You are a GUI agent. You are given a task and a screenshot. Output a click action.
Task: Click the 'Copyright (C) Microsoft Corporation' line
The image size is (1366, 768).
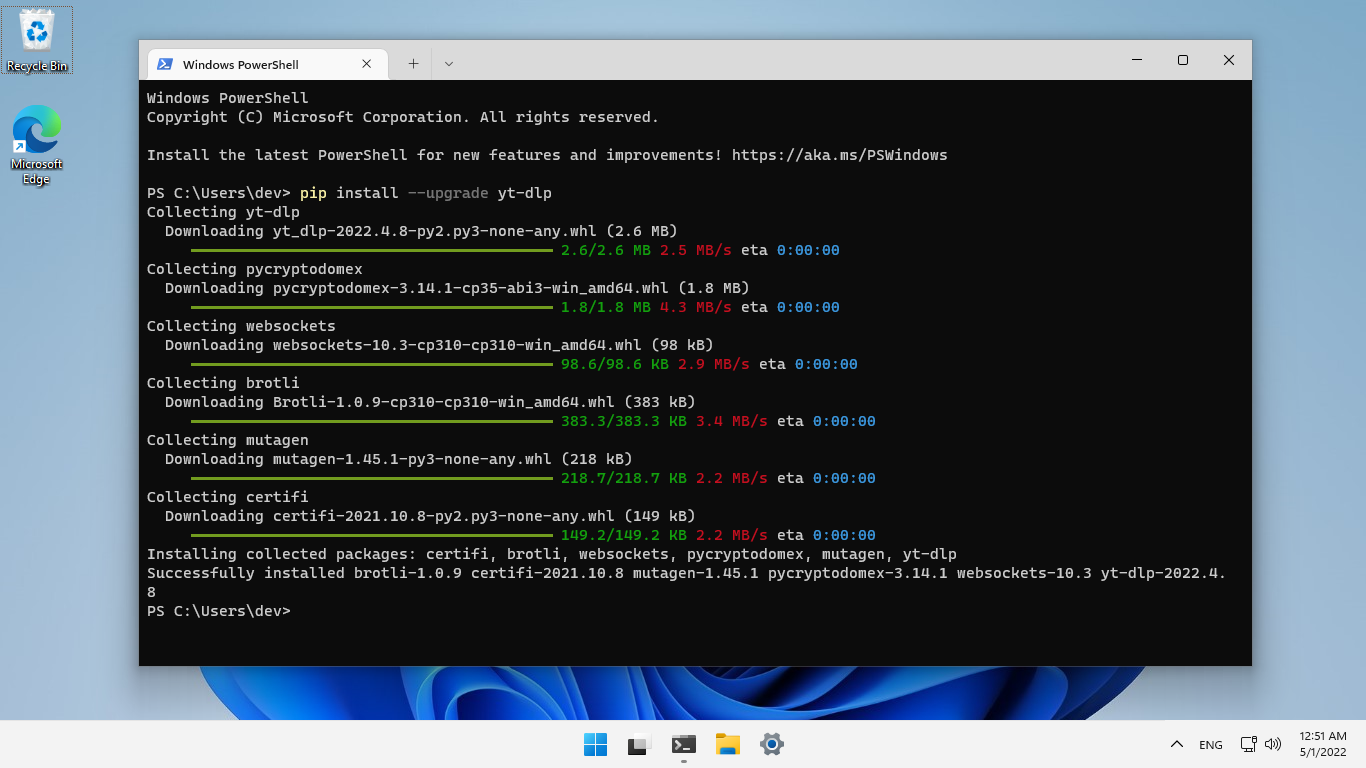pos(403,117)
